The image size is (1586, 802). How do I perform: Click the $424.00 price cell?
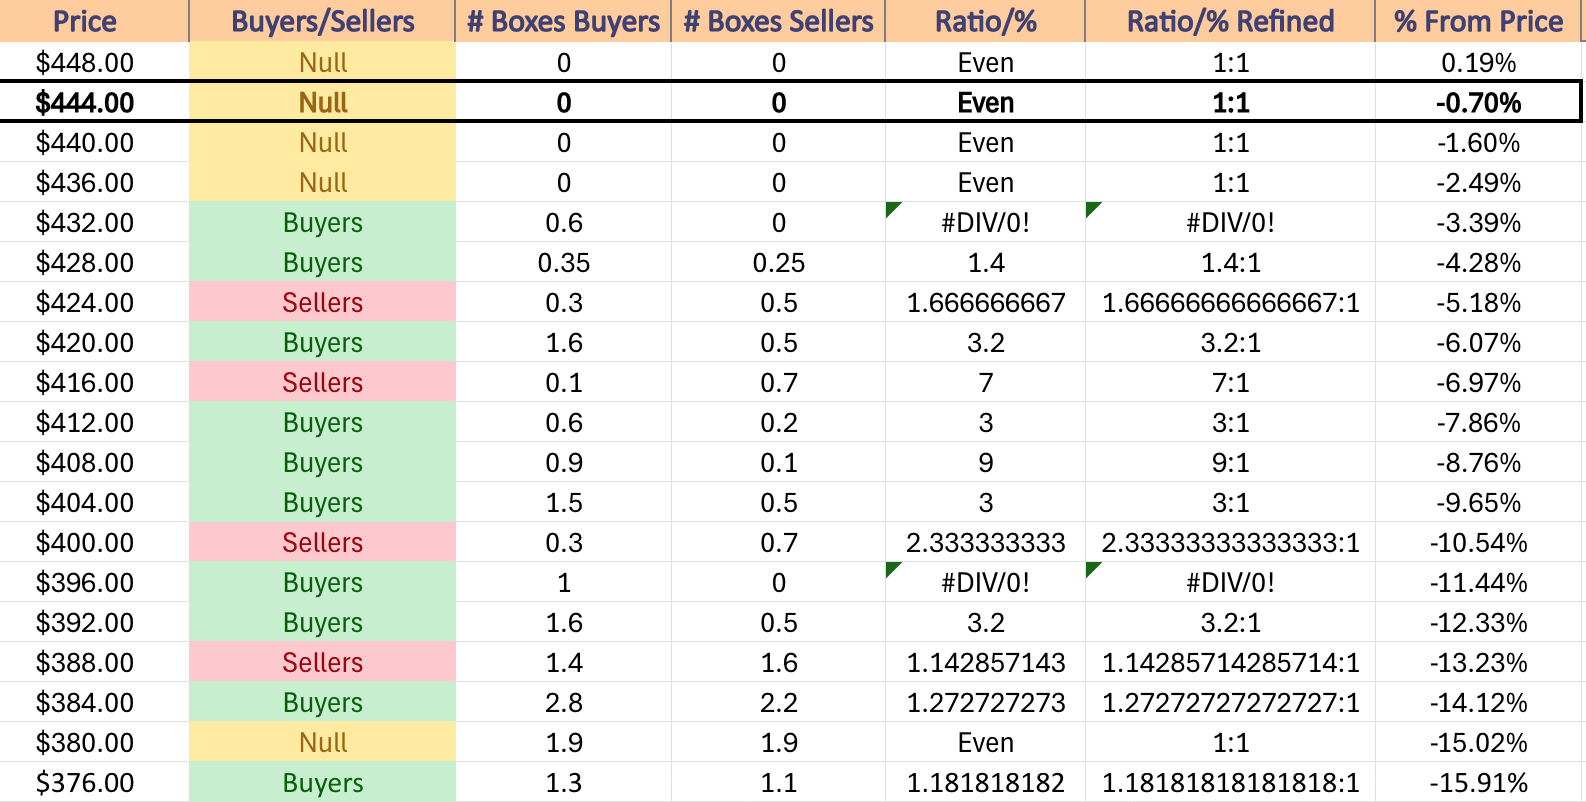(x=94, y=302)
